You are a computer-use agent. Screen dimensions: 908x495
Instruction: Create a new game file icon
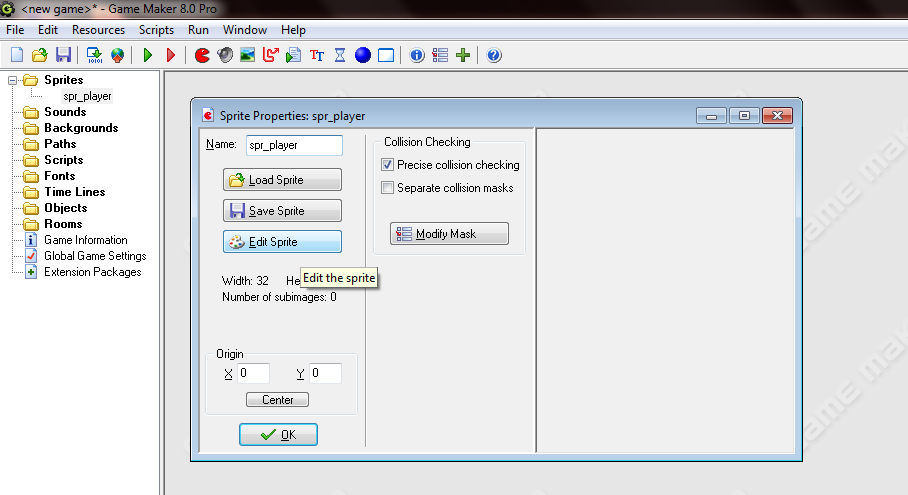coord(17,55)
